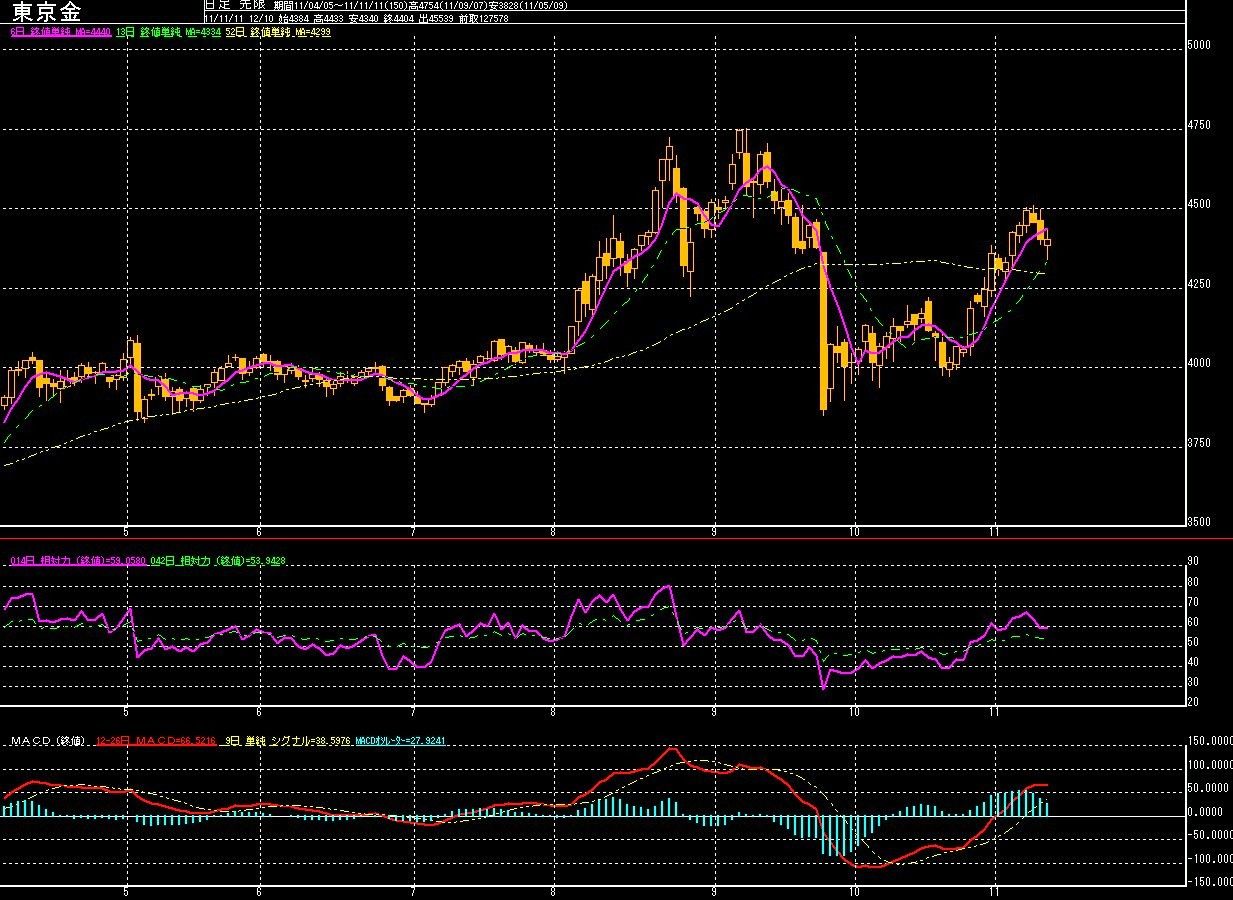Click month 9 label under RSI panel
Viewport: 1233px width, 900px height.
point(714,712)
